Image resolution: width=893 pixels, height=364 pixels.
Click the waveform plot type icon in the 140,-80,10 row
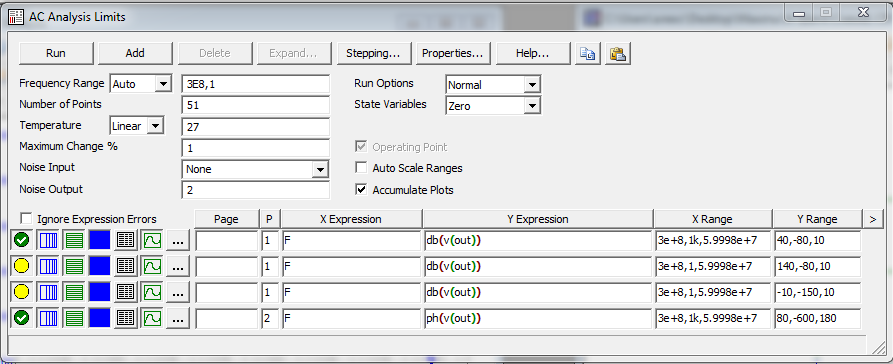click(x=151, y=266)
